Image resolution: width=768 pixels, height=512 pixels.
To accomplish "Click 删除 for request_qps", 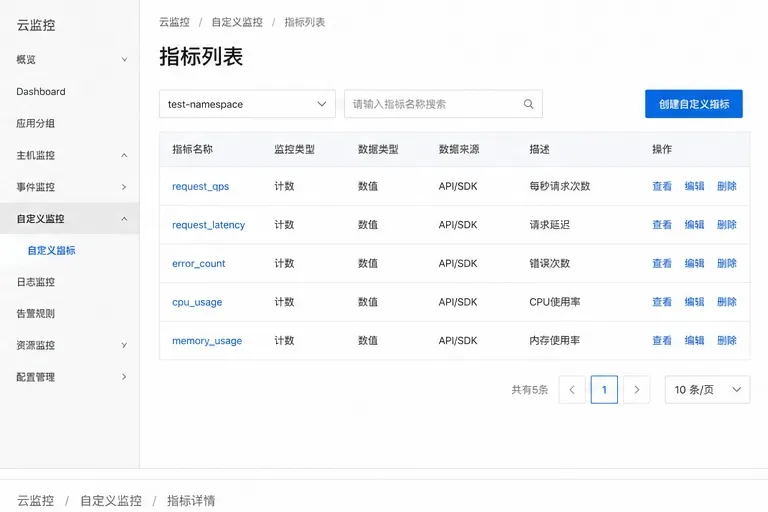I will click(x=726, y=186).
